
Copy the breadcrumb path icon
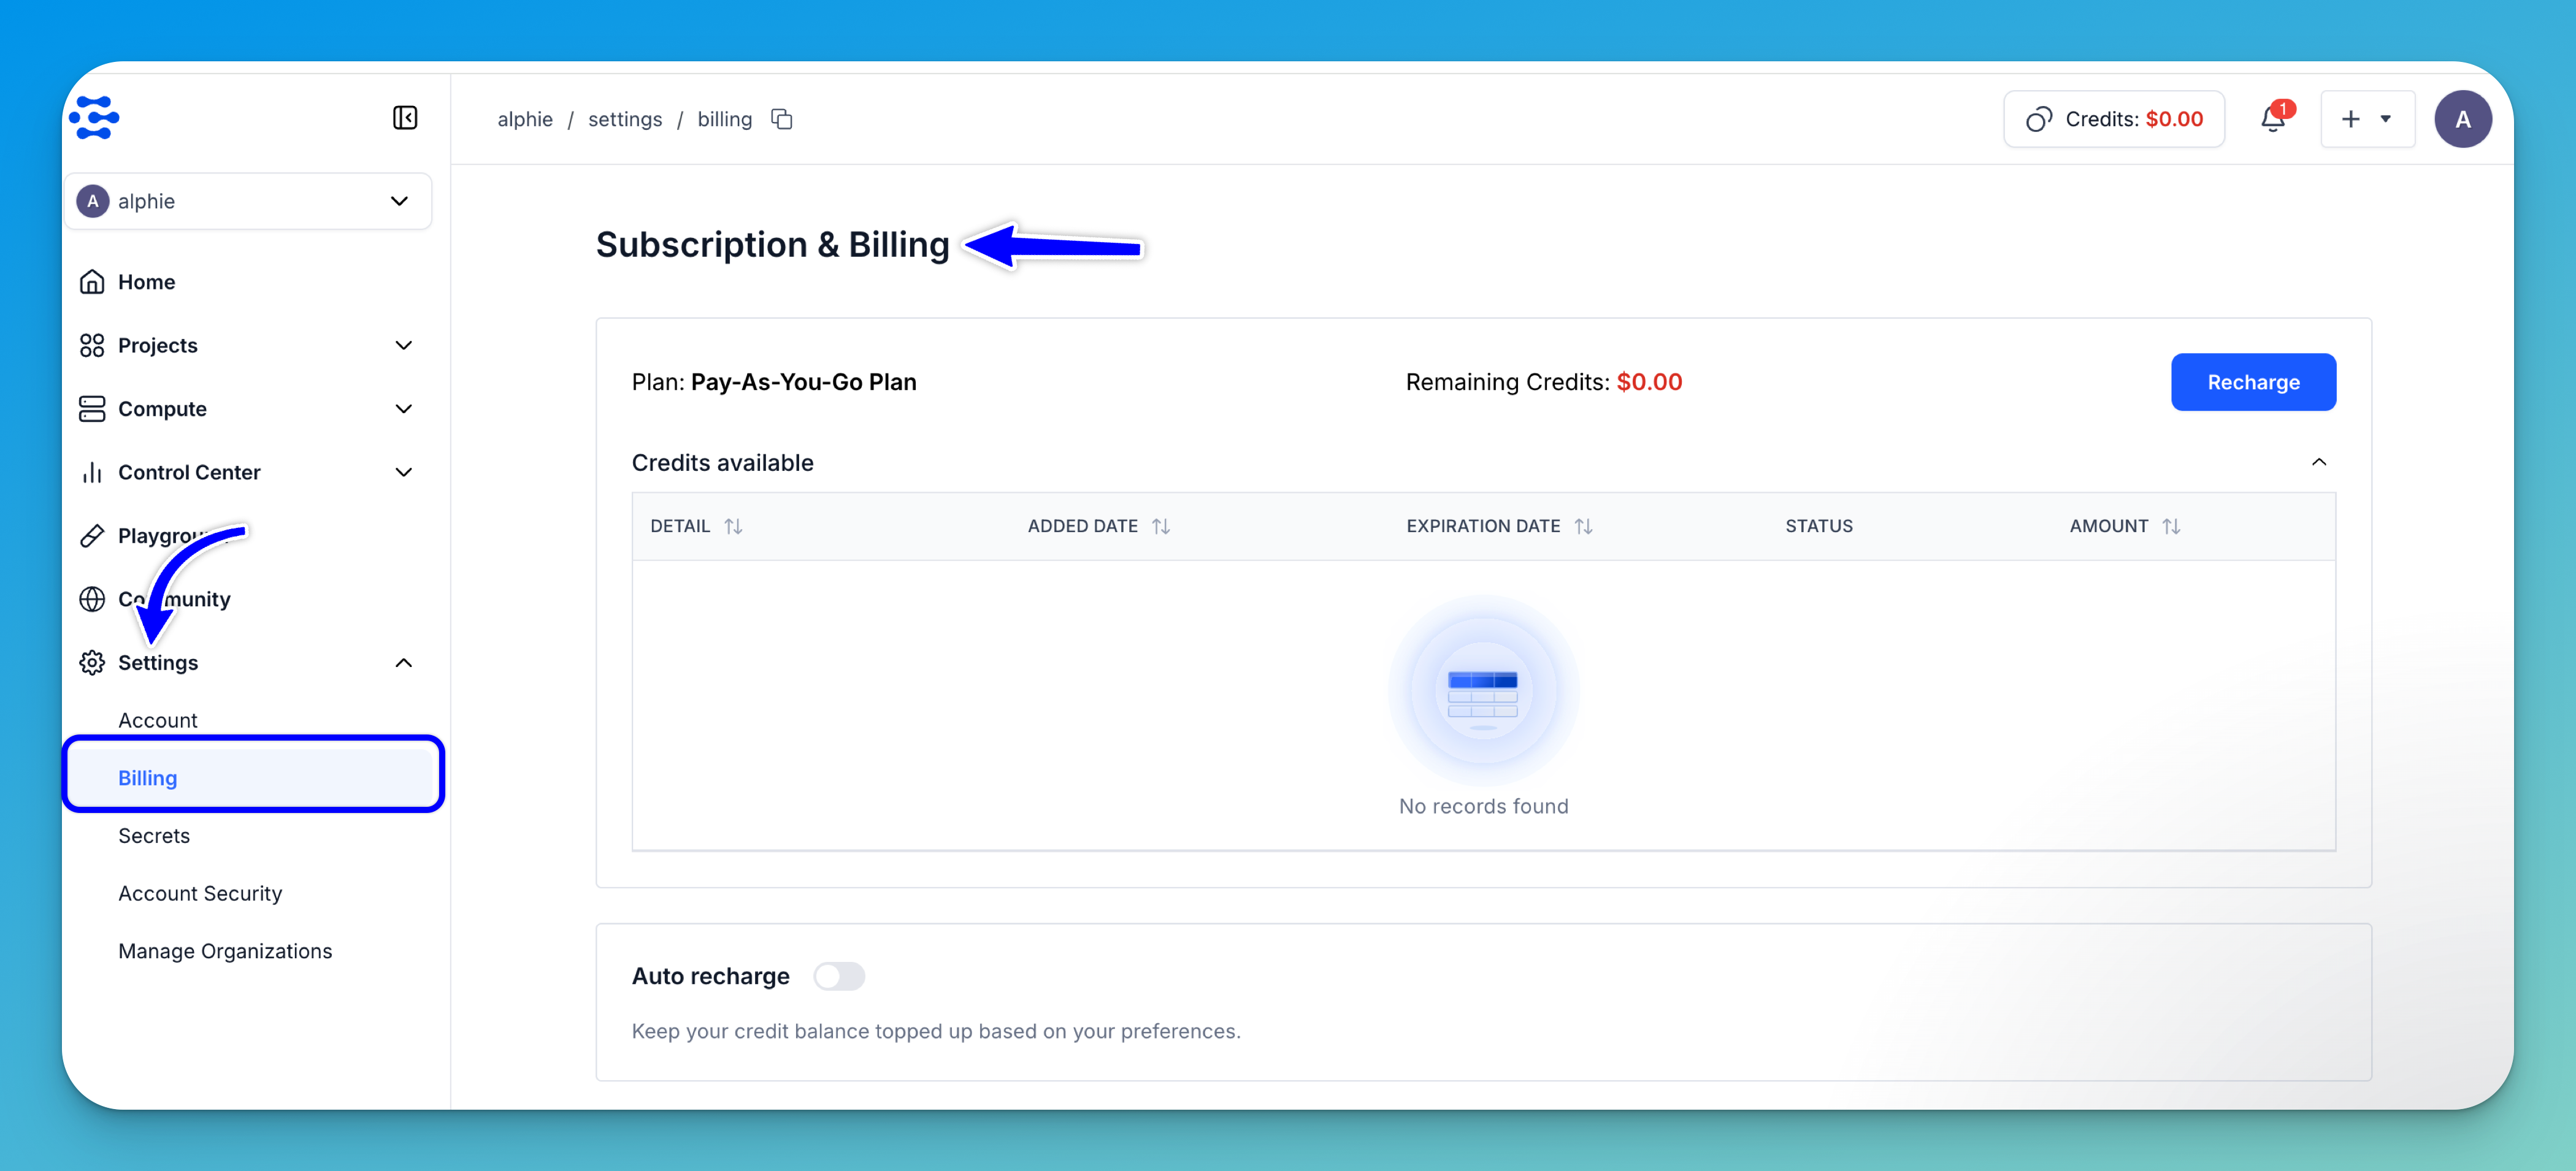click(x=782, y=119)
